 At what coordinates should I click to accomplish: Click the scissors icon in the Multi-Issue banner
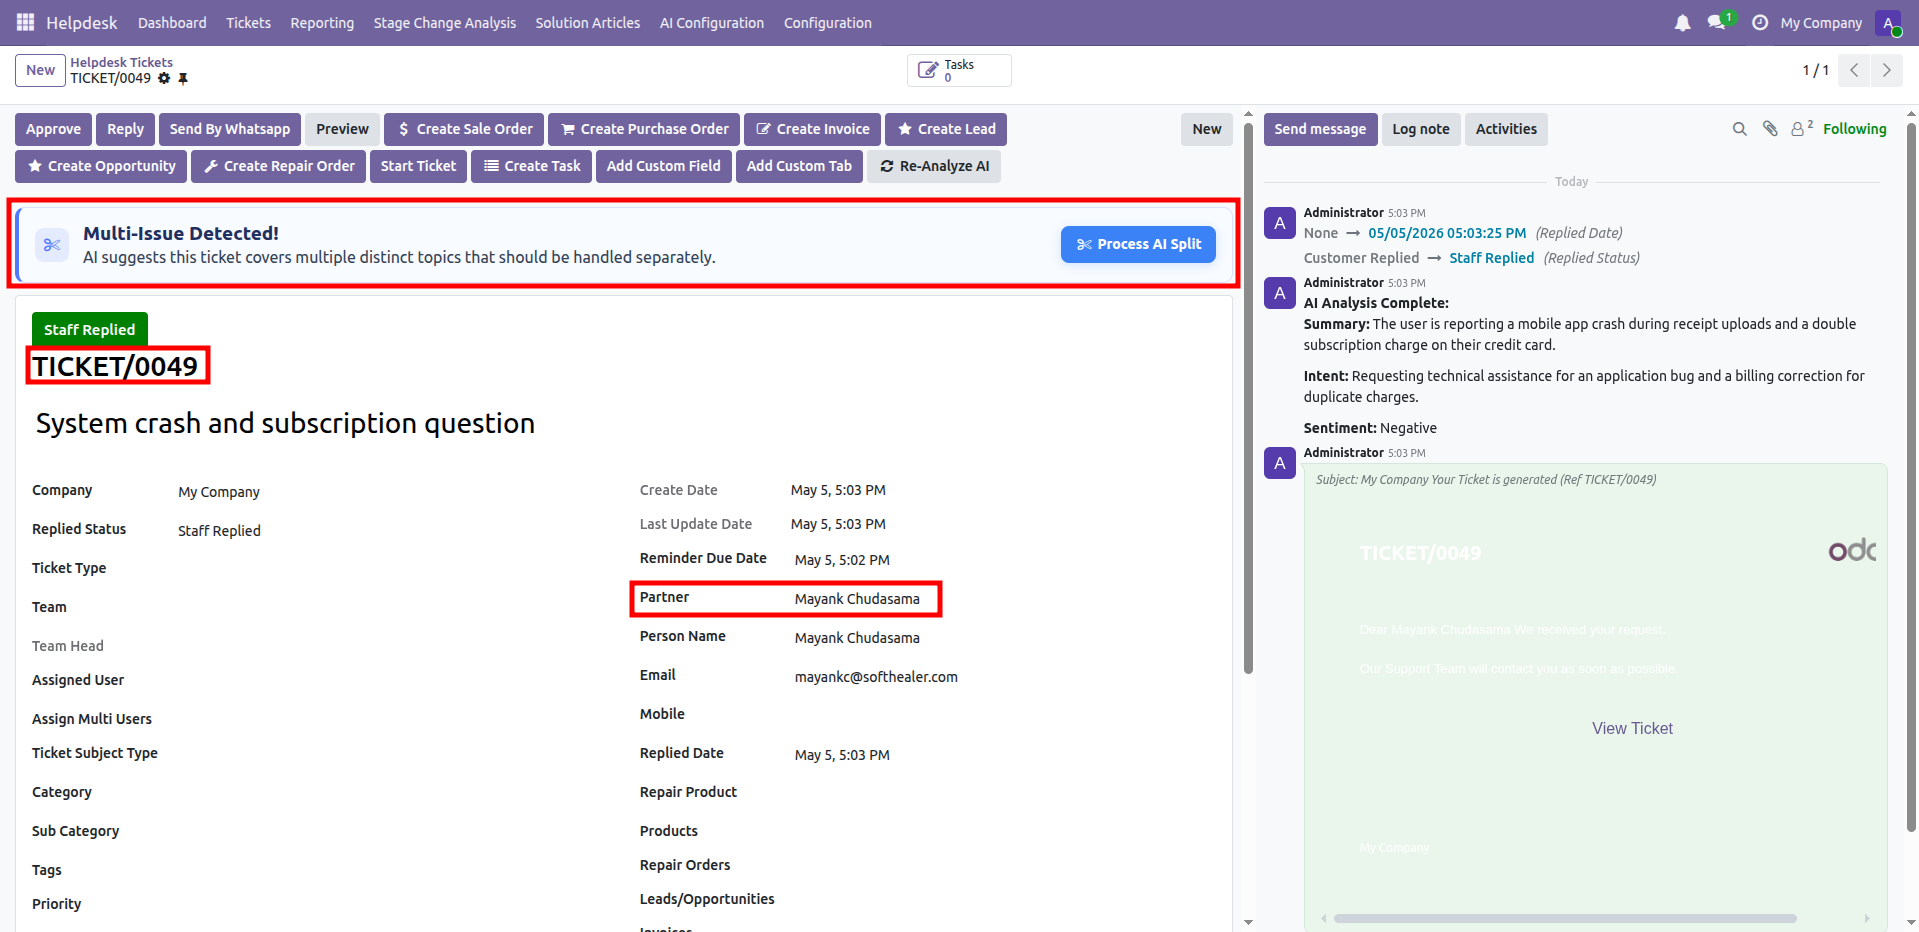(52, 245)
